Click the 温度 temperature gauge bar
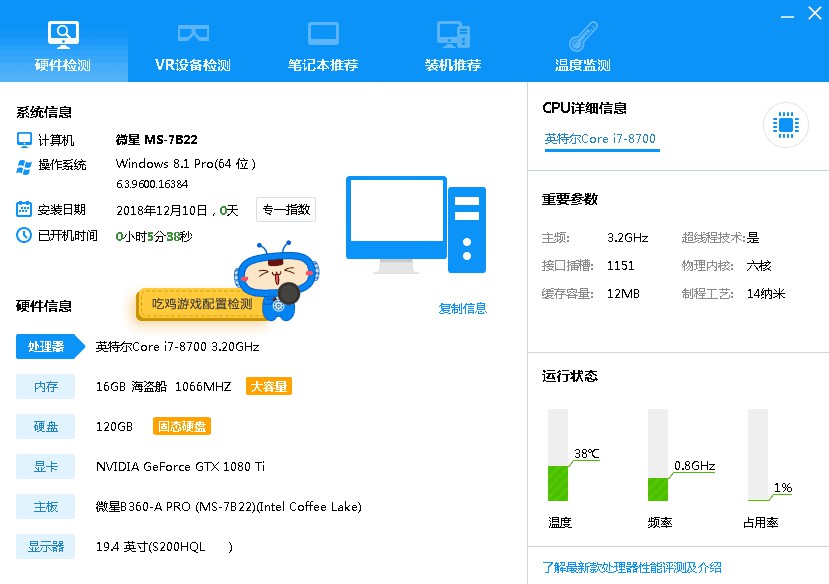The width and height of the screenshot is (829, 584). click(x=558, y=455)
